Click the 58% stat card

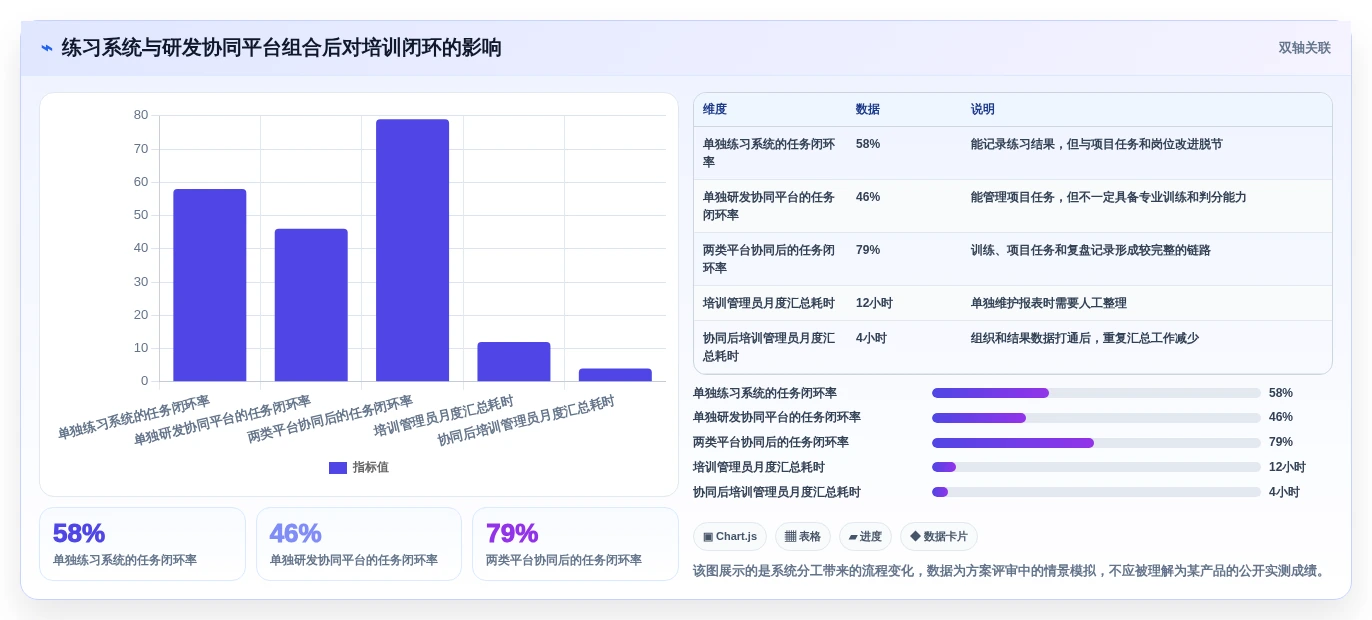click(x=142, y=544)
